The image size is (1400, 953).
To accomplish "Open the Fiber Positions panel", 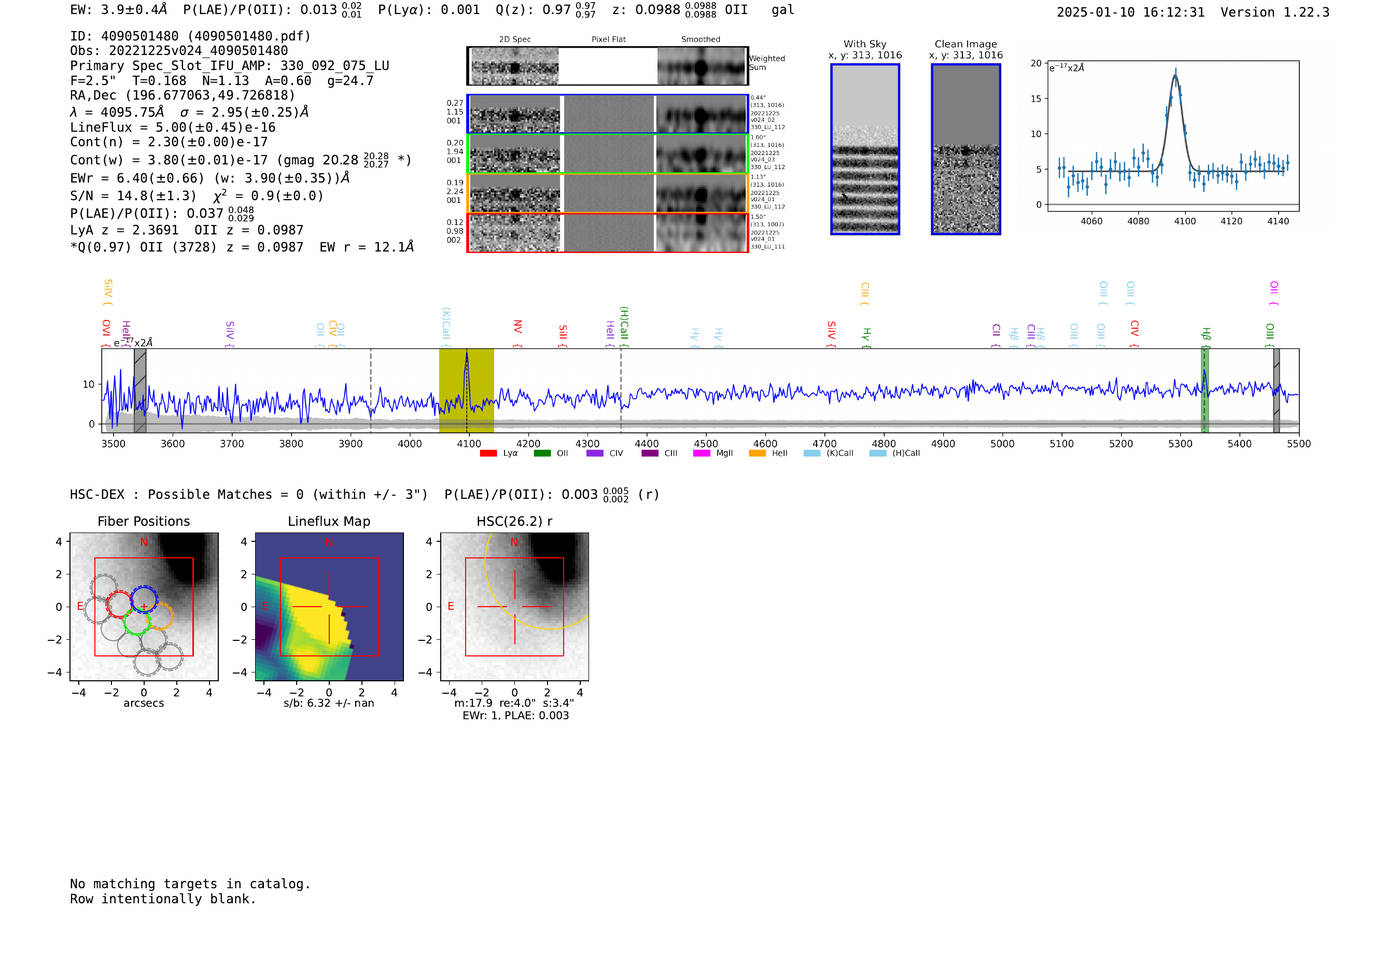I will point(144,607).
